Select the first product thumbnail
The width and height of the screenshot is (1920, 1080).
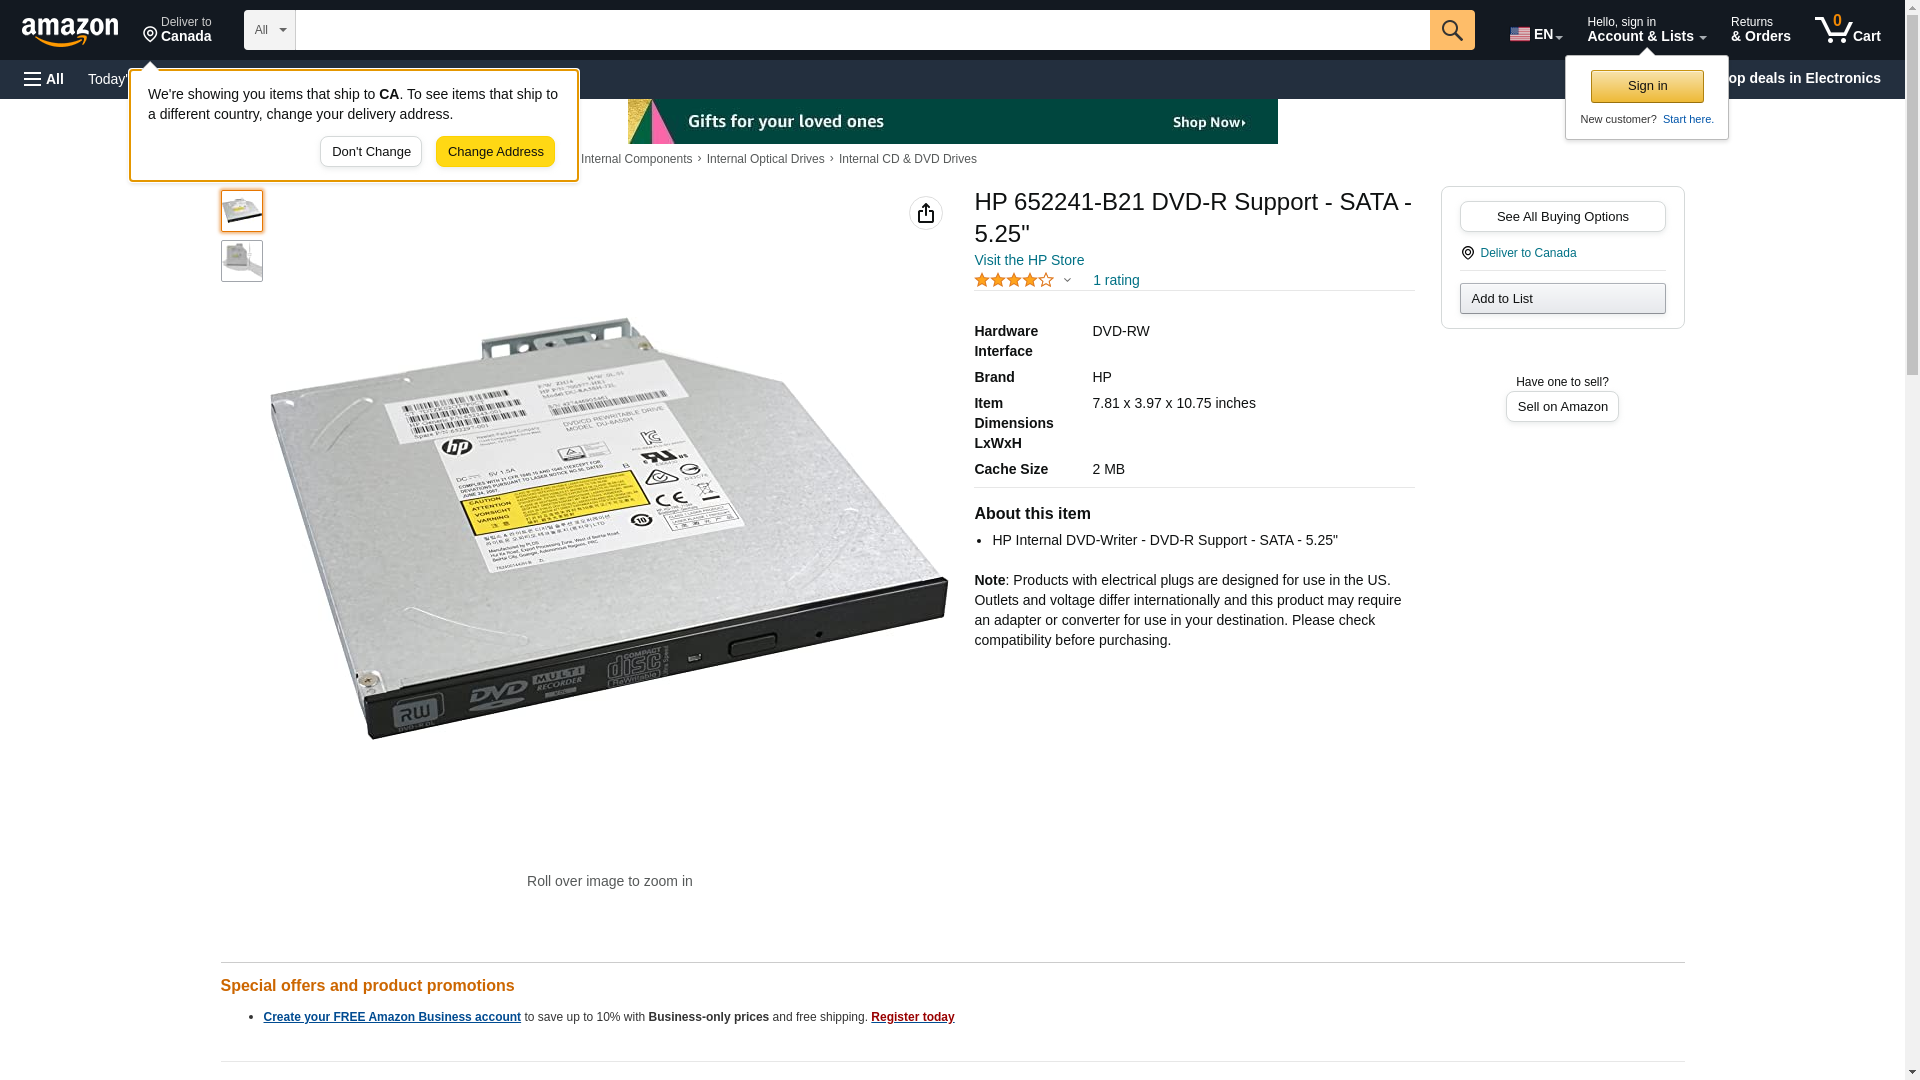tap(241, 211)
